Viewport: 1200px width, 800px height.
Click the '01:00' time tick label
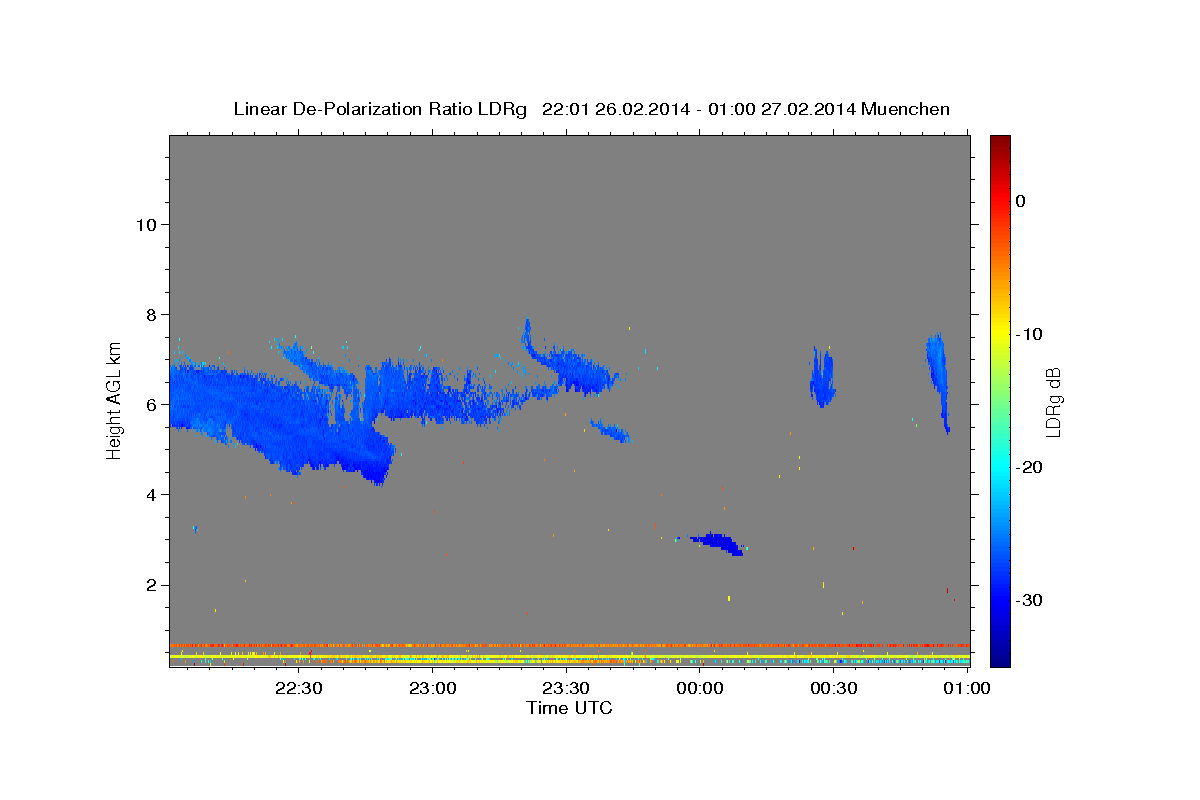[x=967, y=688]
